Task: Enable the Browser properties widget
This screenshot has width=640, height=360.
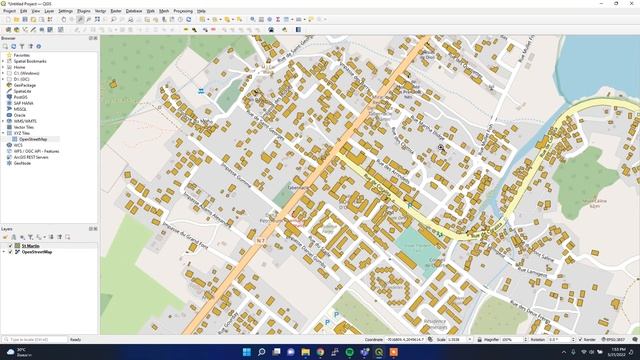Action: click(39, 47)
